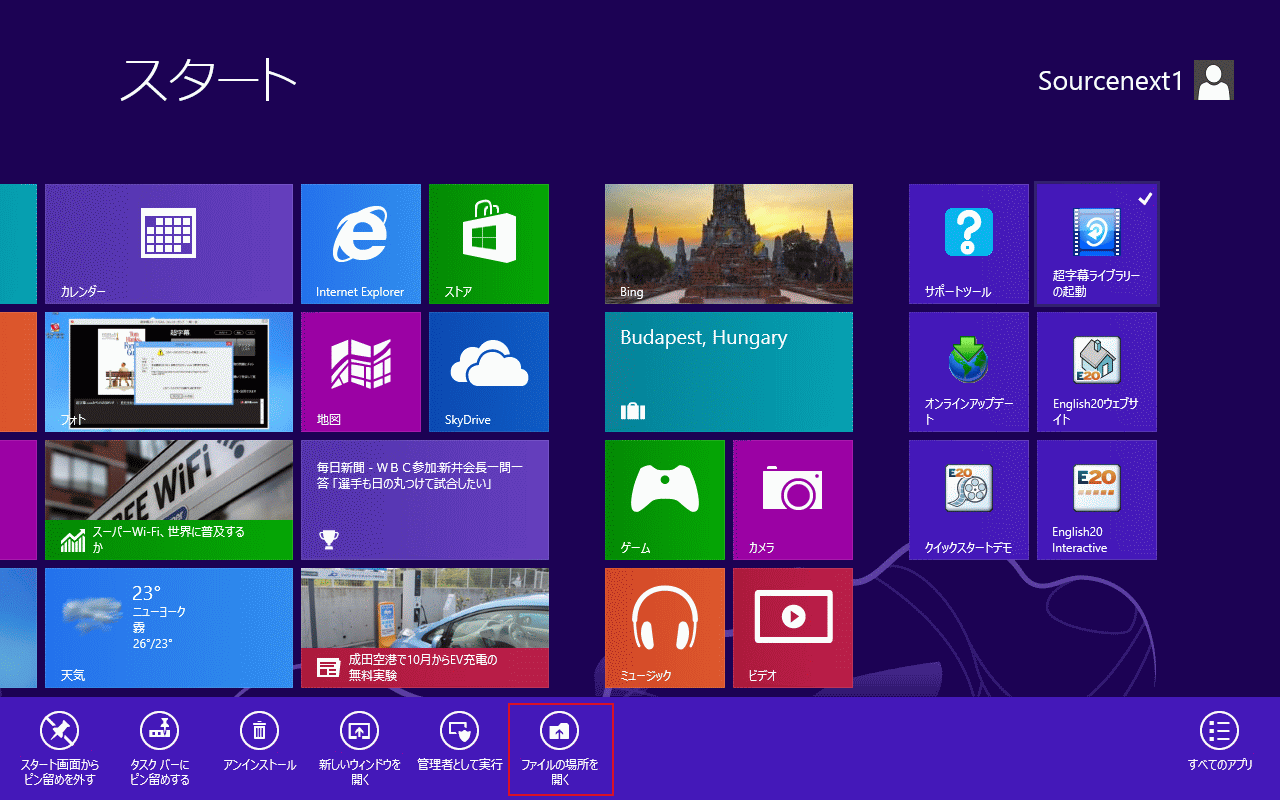Click Pin to taskbar (タスクバーにピン留めする)
1280x800 pixels.
click(160, 749)
